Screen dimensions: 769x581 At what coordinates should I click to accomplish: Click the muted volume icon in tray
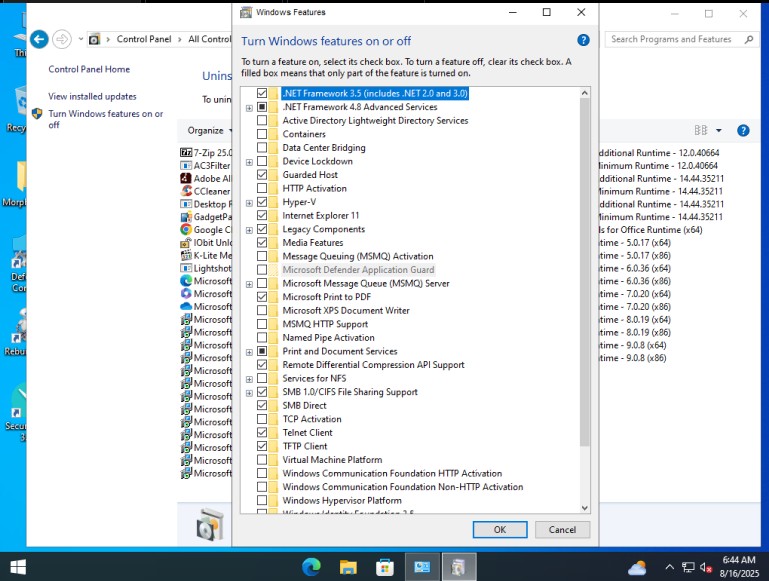706,567
